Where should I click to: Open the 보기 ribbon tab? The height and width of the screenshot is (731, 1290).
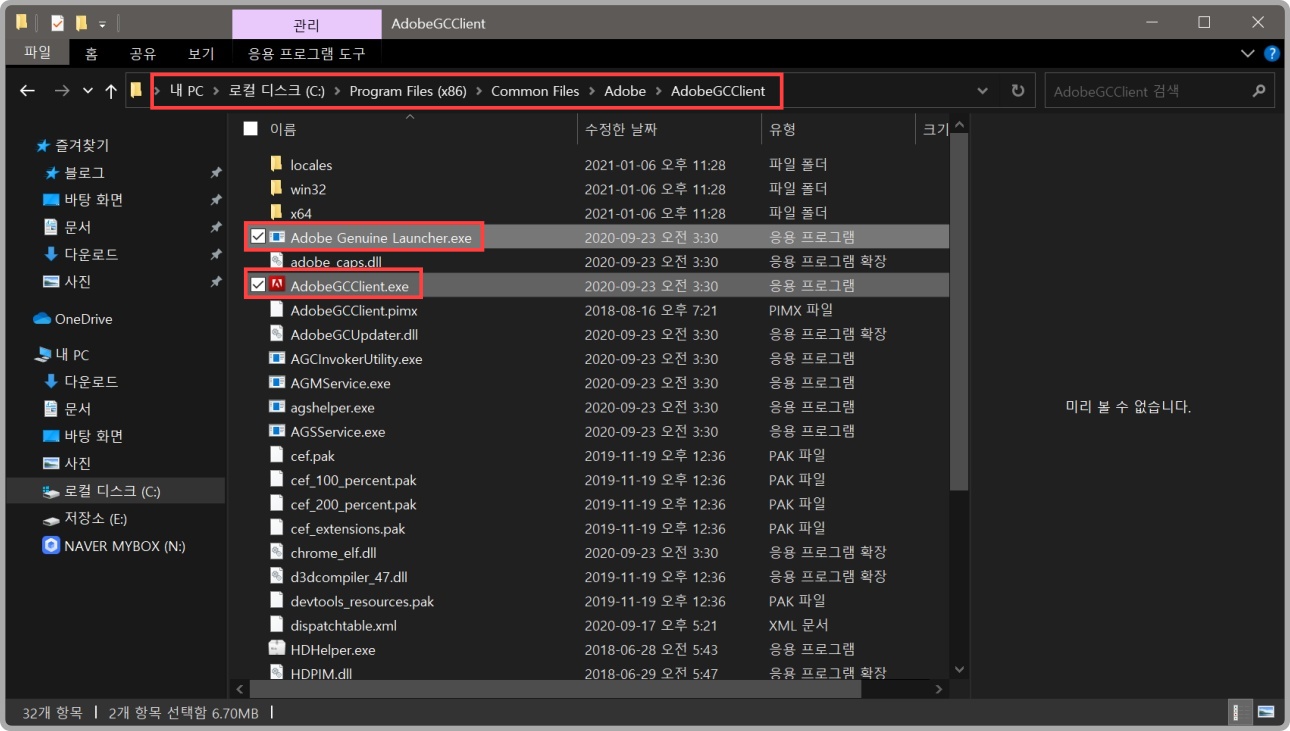tap(201, 54)
